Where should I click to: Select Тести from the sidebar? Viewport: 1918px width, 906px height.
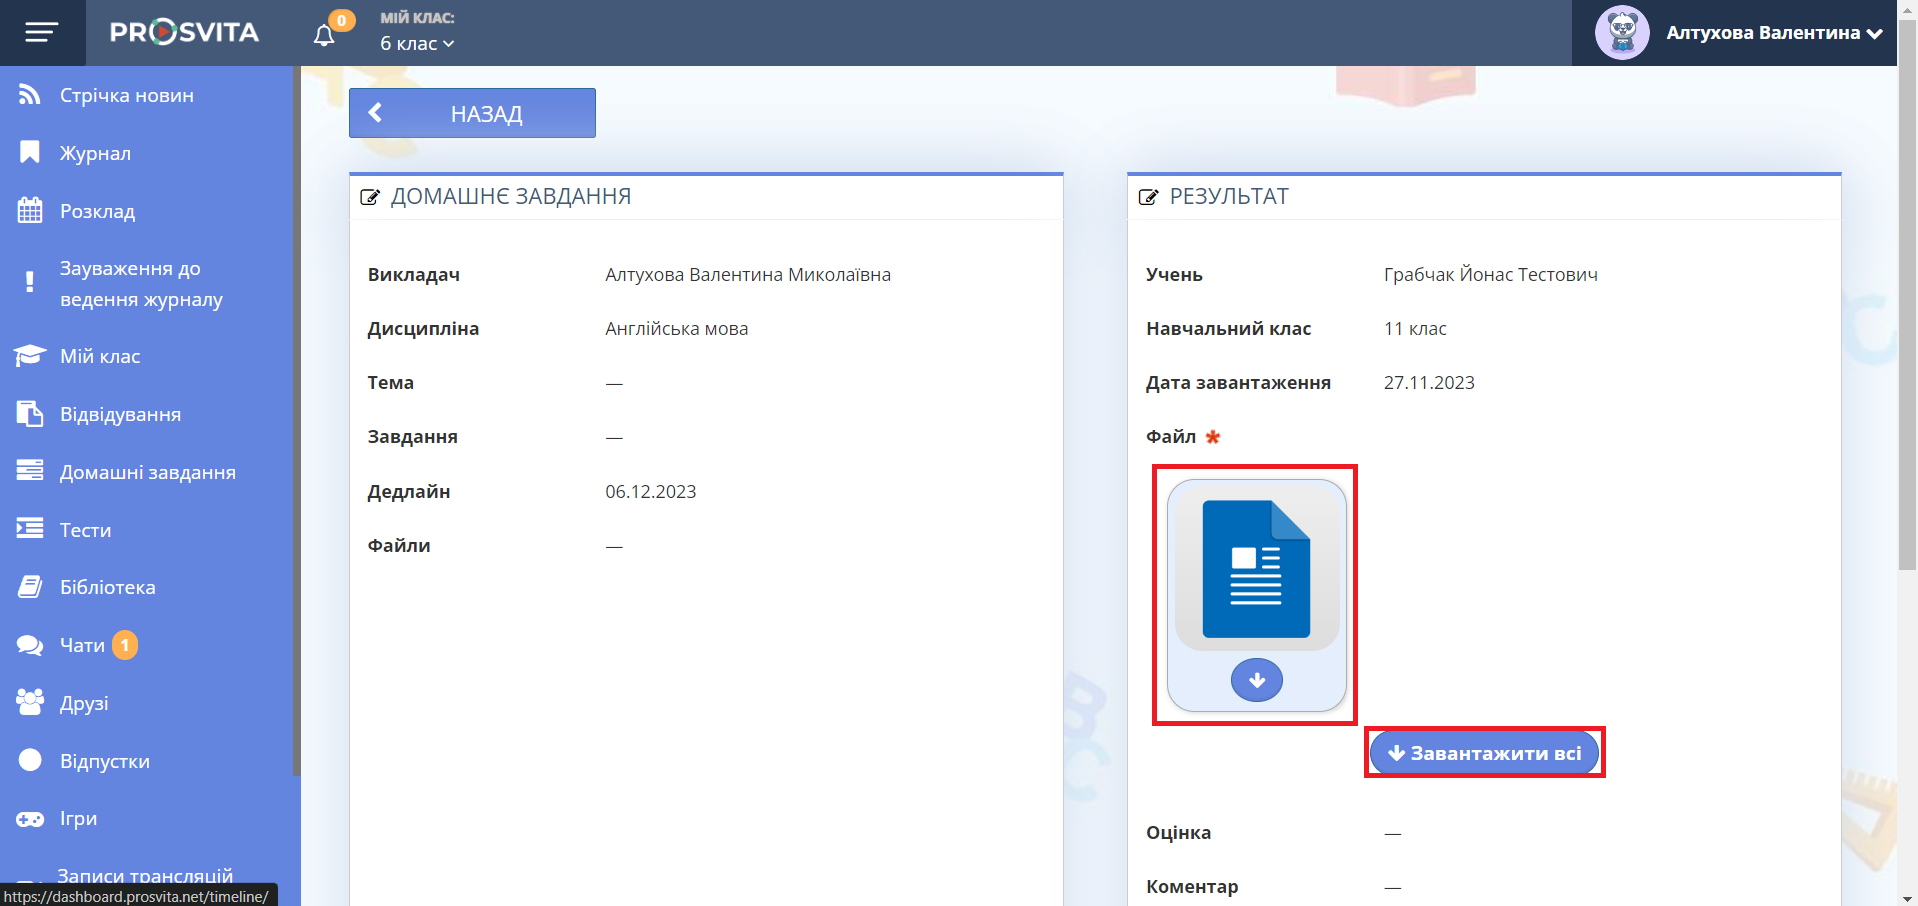tap(85, 530)
